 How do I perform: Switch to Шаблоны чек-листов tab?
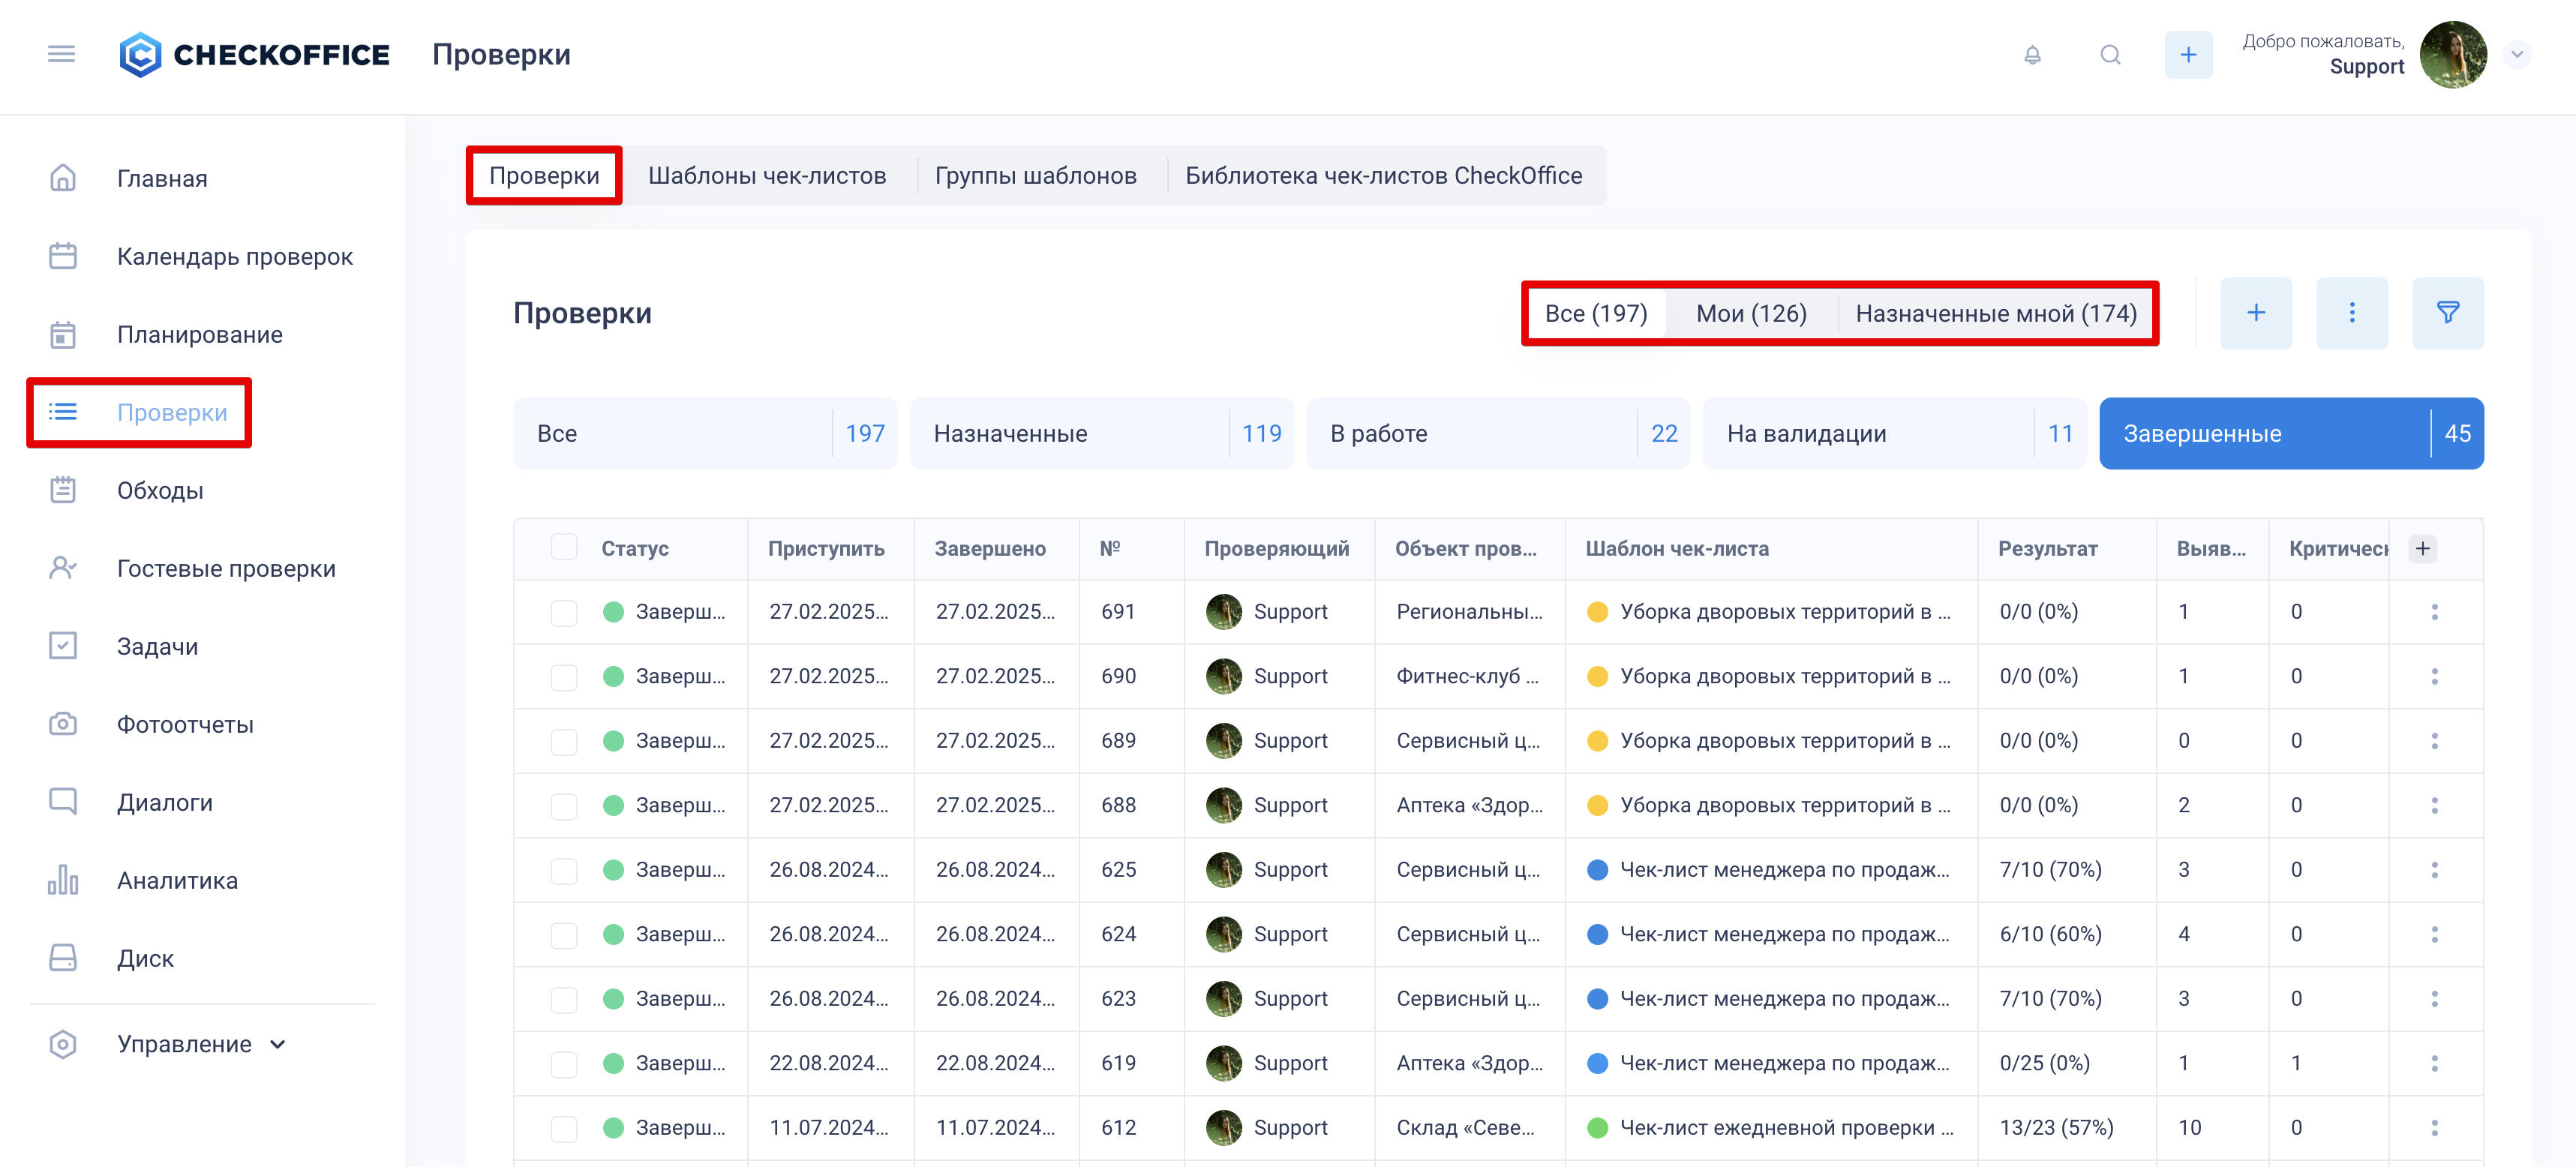pyautogui.click(x=767, y=176)
